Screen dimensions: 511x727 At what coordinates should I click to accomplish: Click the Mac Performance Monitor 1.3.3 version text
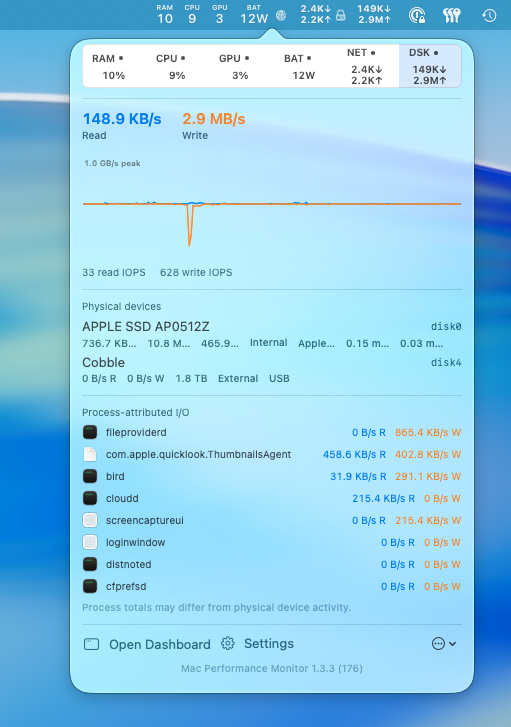point(272,669)
